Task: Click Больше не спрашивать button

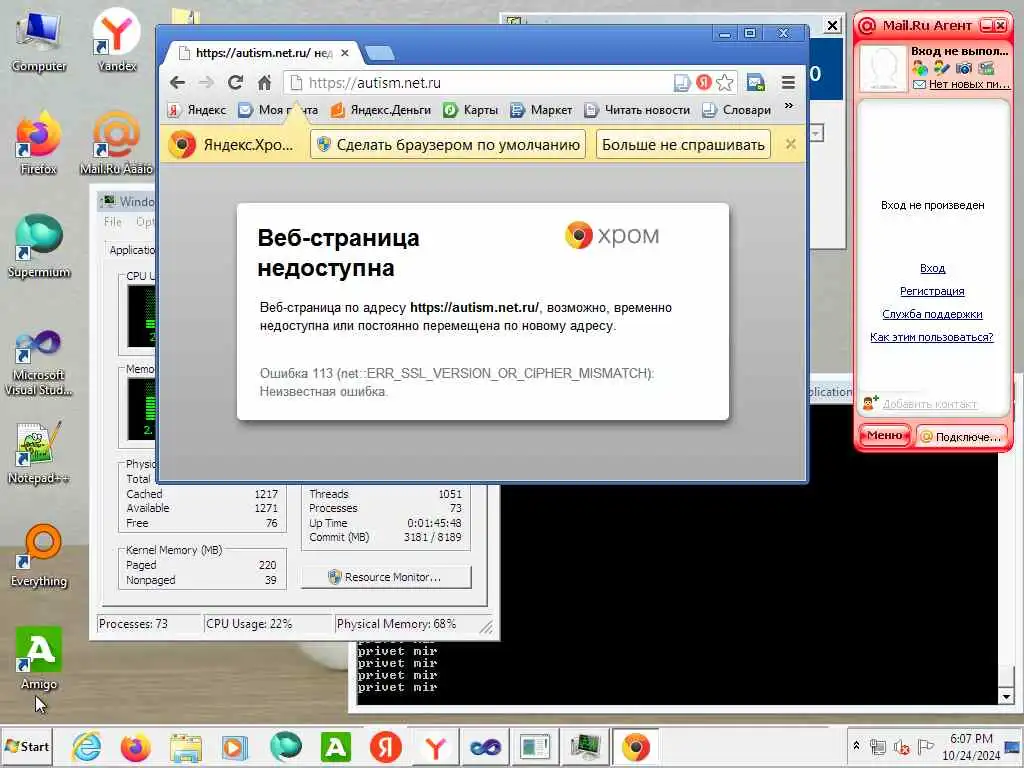Action: (x=683, y=144)
